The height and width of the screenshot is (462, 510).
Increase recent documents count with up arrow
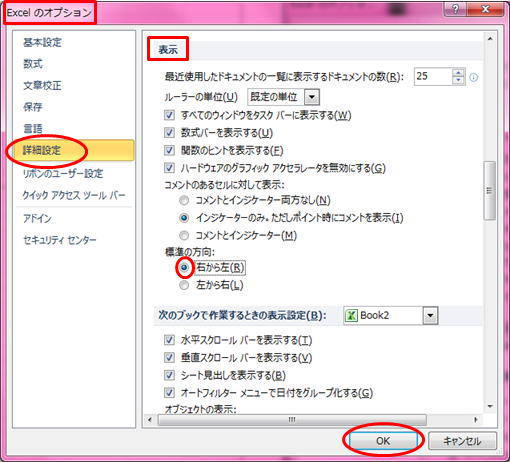click(x=458, y=73)
